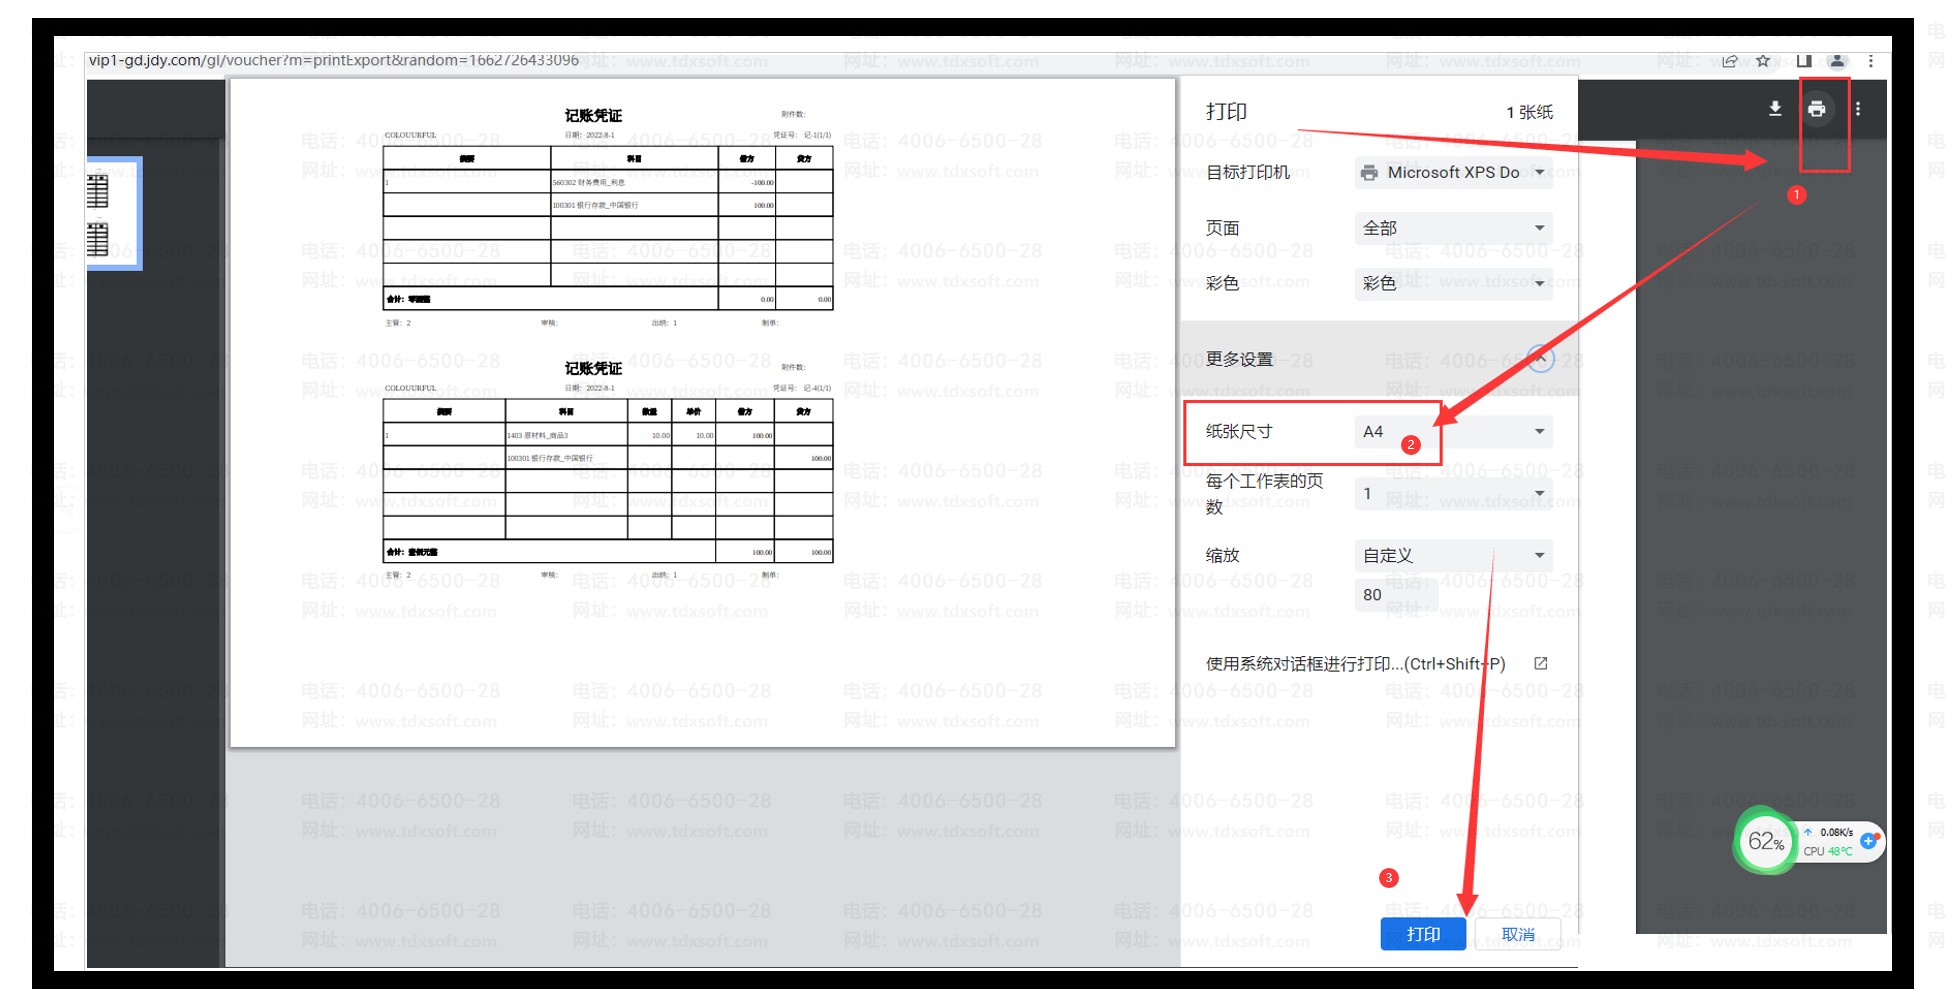Click the scale value field showing 80
Image resolution: width=1946 pixels, height=1007 pixels.
pos(1395,595)
